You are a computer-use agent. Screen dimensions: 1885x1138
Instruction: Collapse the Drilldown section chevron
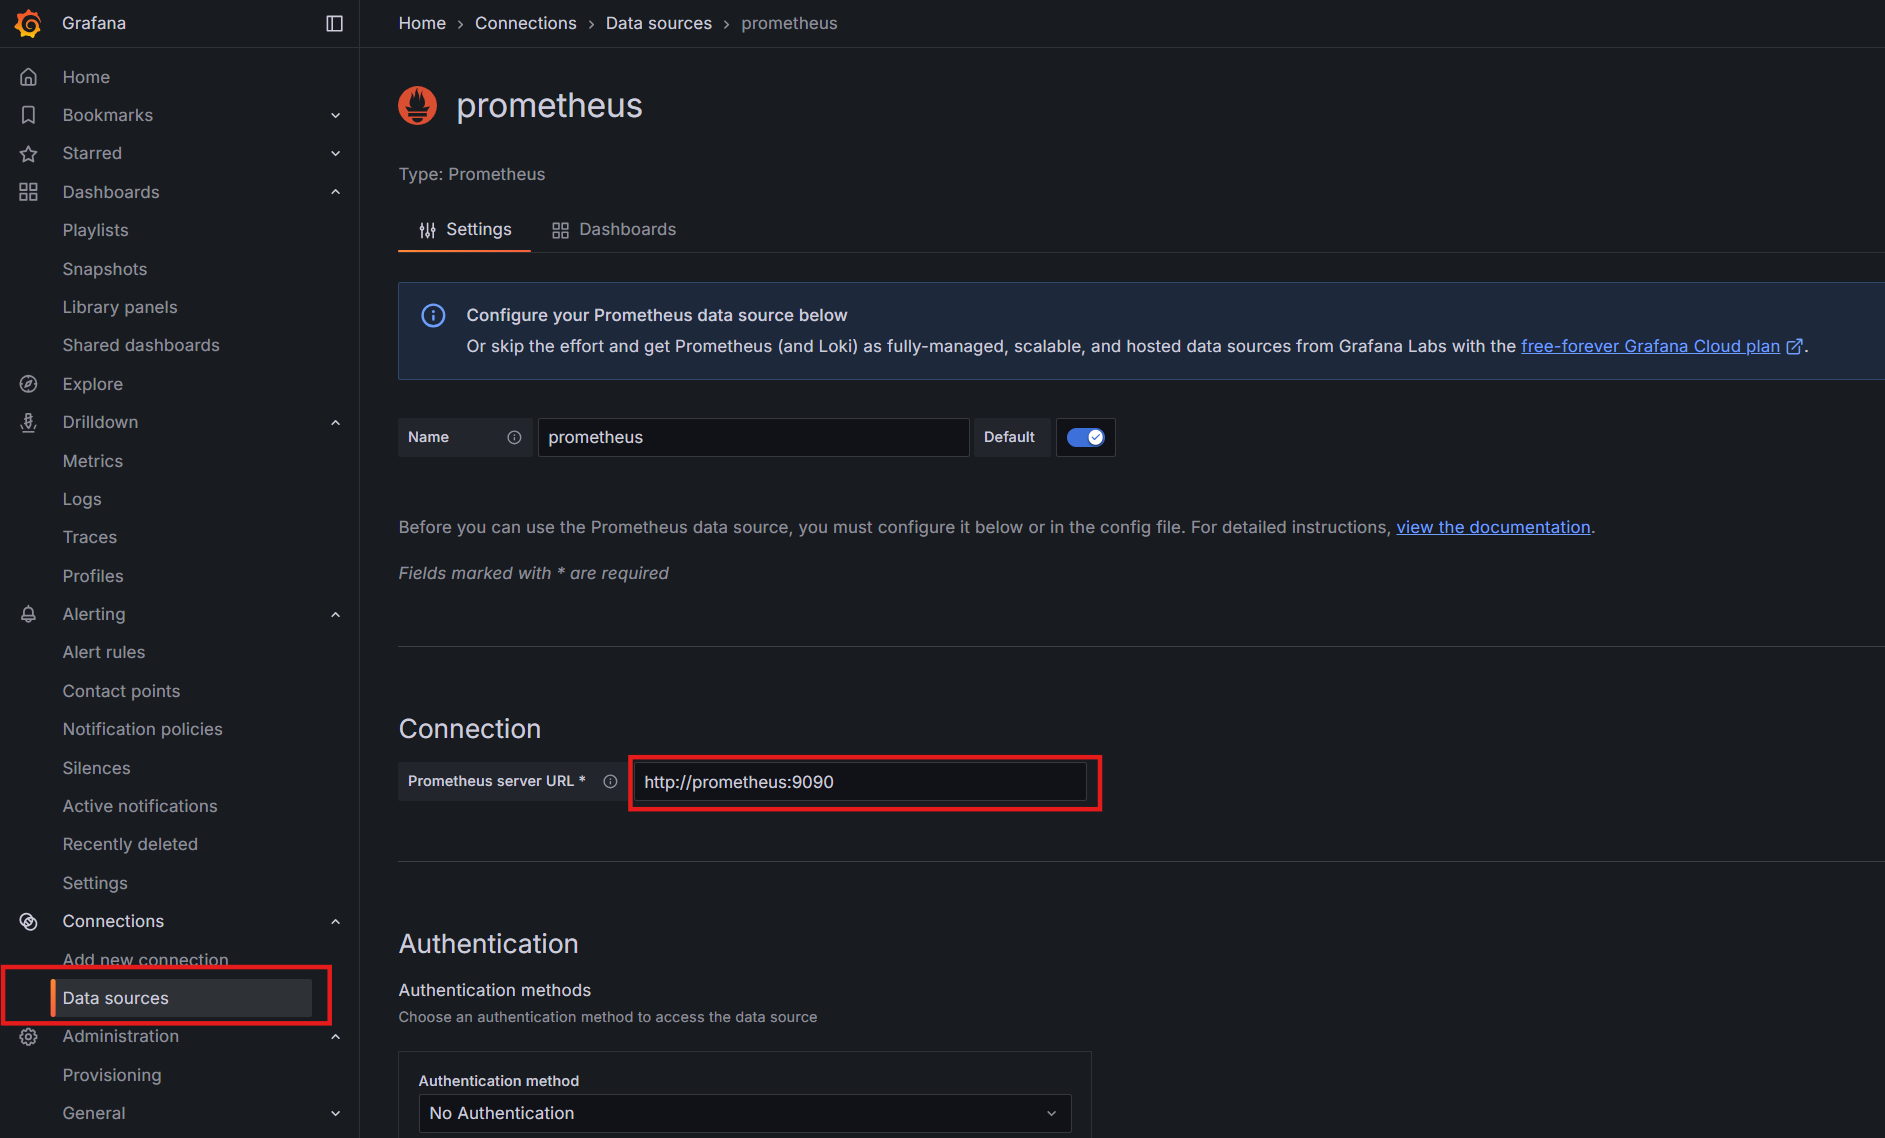pos(336,422)
